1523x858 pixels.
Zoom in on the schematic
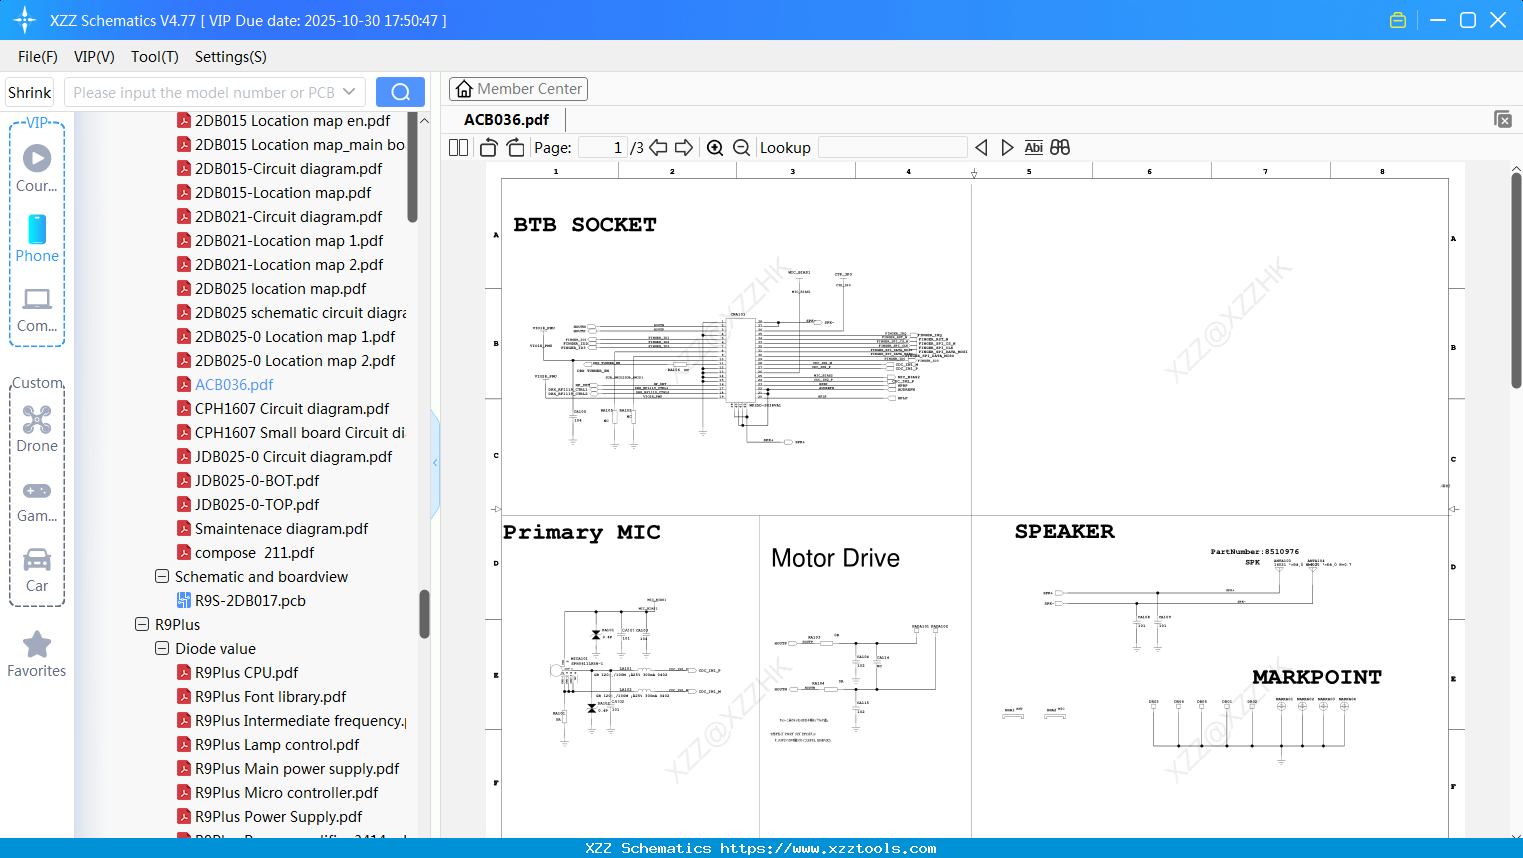(715, 148)
